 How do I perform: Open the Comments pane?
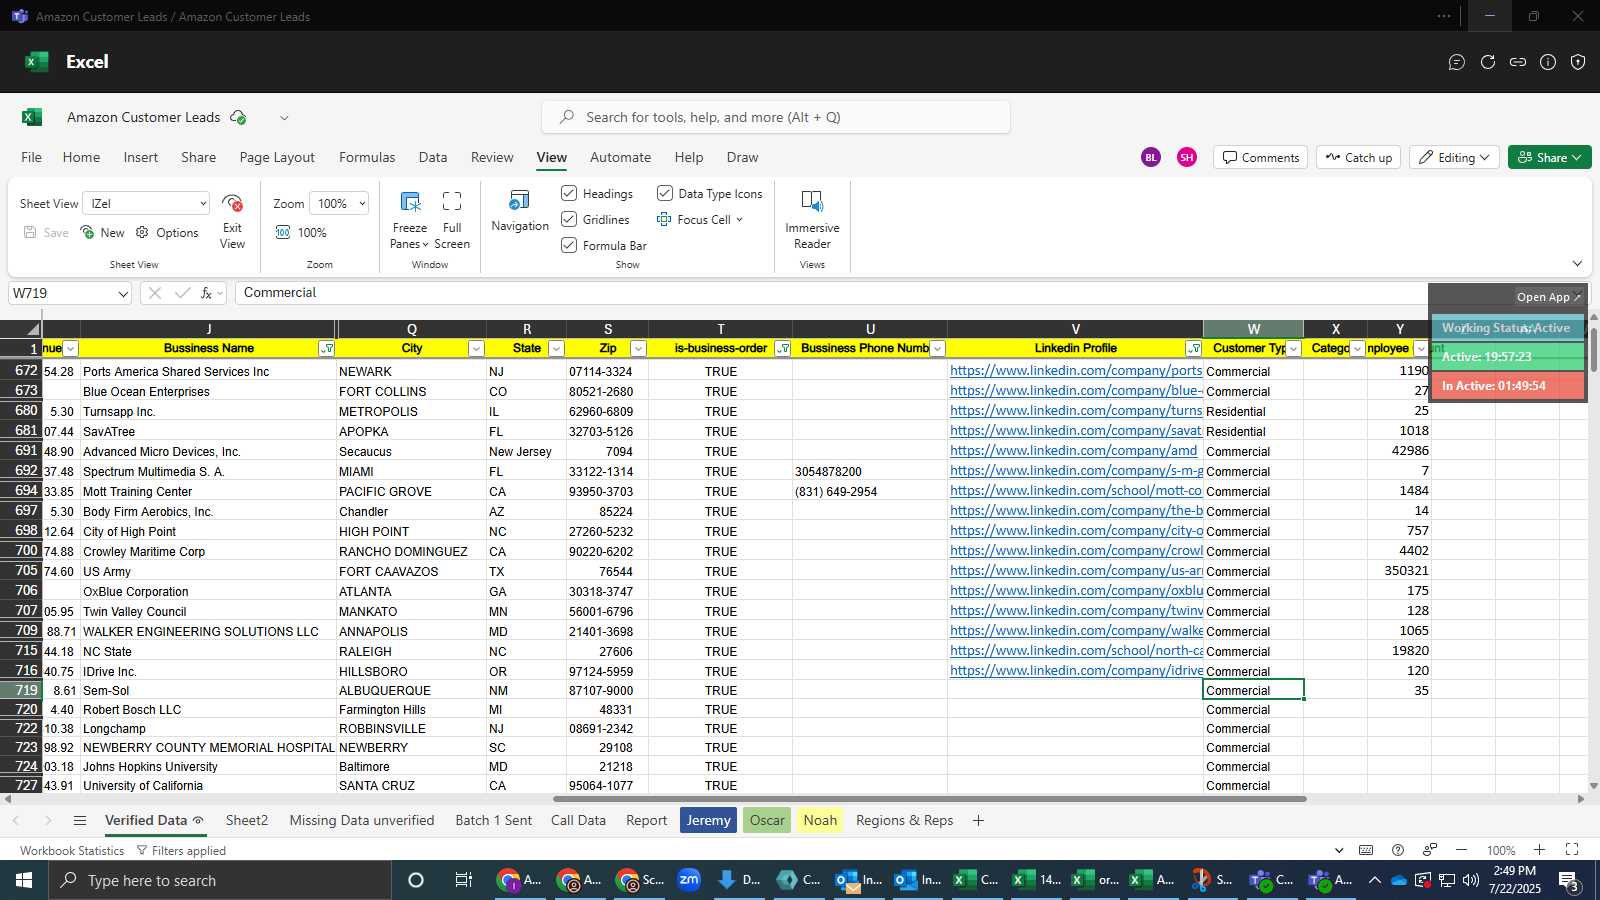pyautogui.click(x=1260, y=157)
